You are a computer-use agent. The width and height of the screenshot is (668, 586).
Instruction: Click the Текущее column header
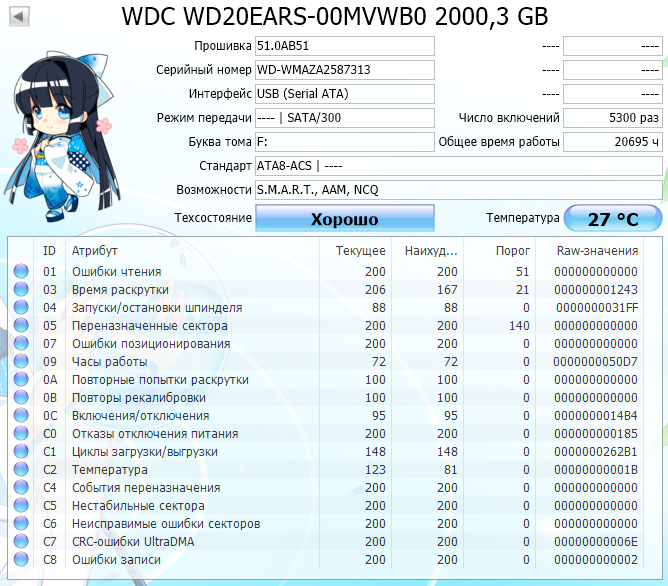pyautogui.click(x=360, y=251)
